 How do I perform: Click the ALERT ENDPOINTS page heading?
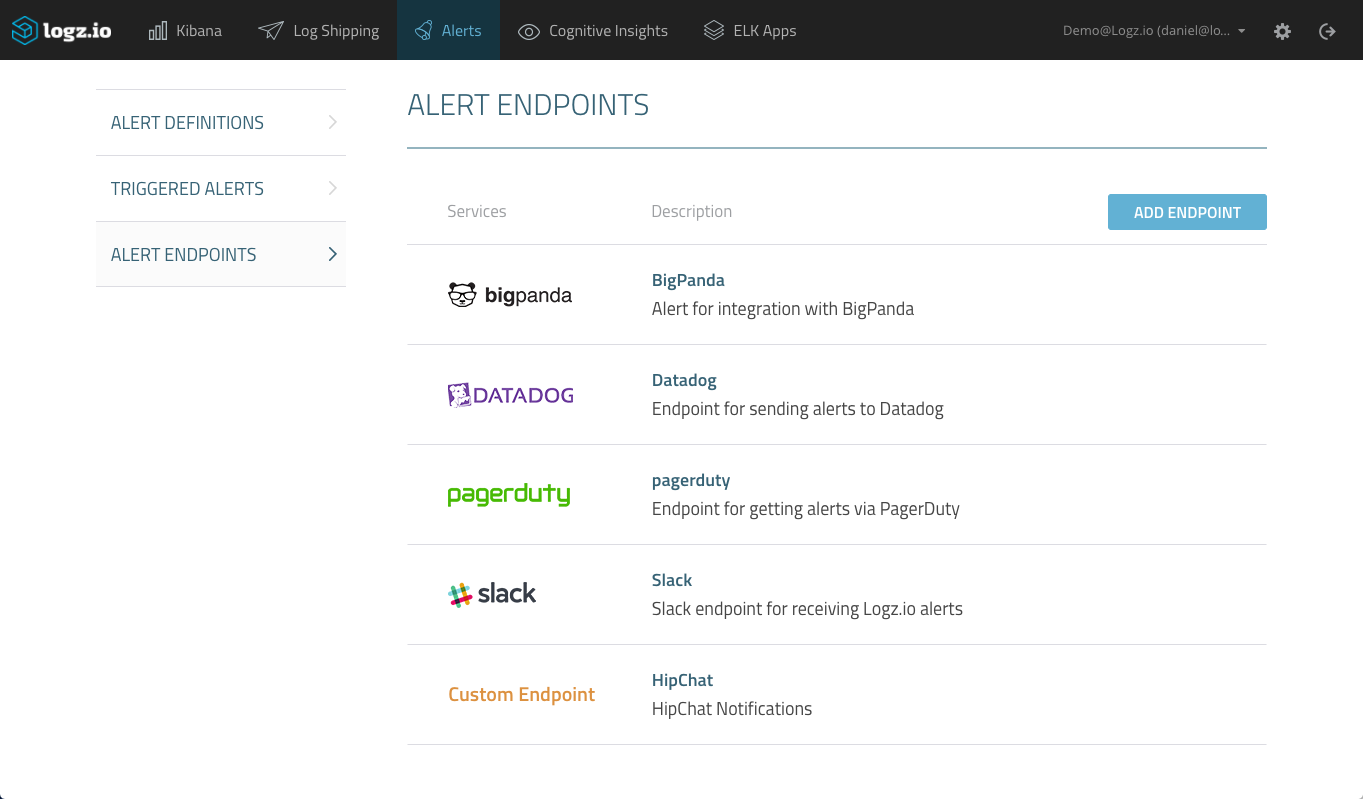528,105
